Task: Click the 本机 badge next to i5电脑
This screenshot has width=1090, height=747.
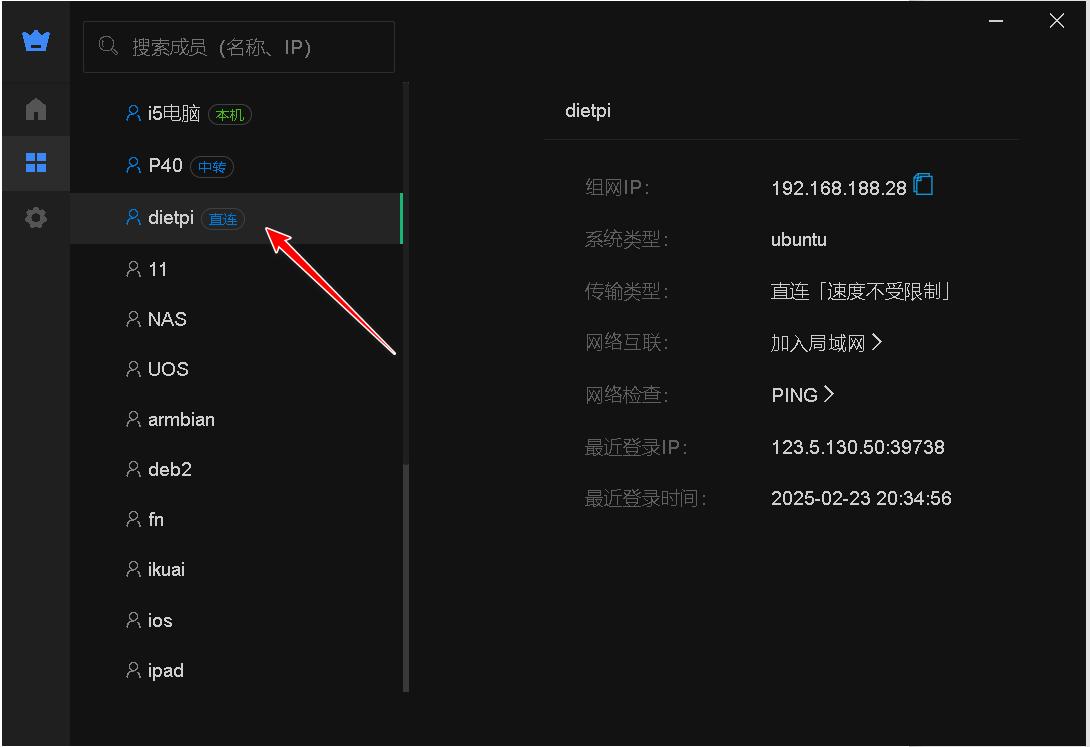Action: (x=229, y=115)
